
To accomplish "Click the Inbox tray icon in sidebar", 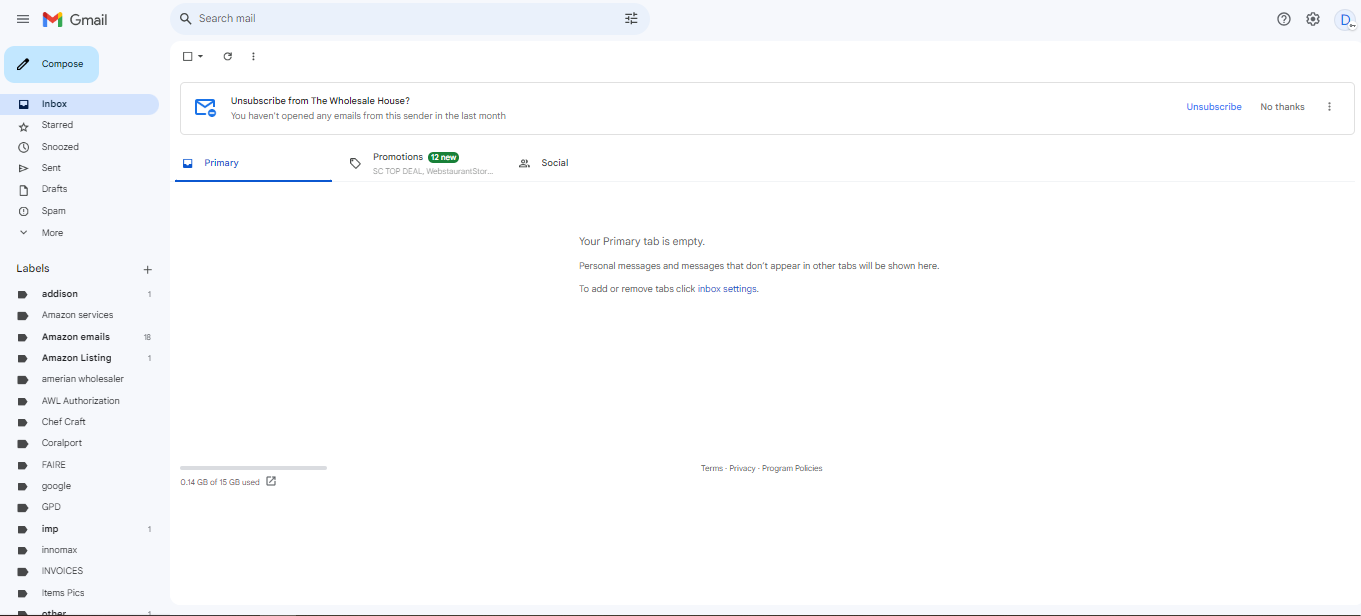I will click(23, 104).
